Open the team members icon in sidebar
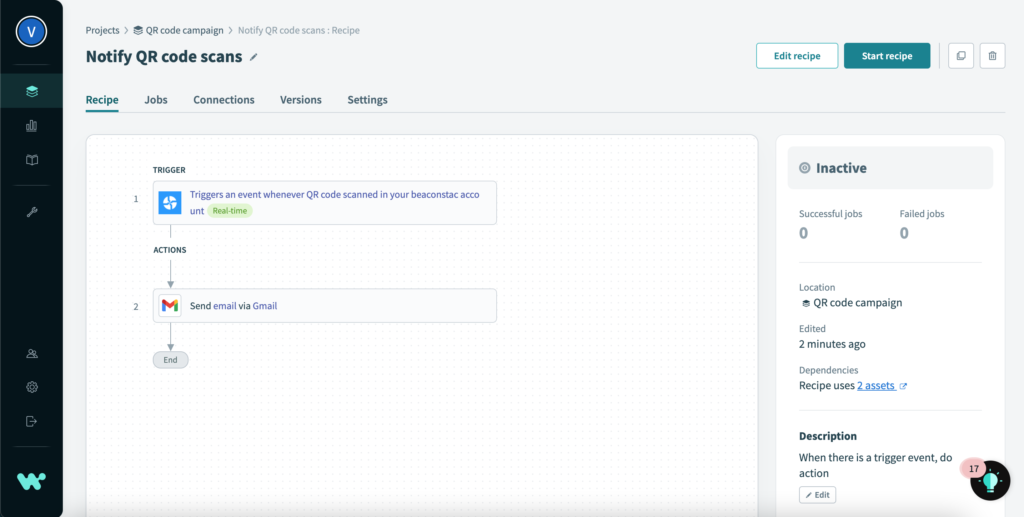 point(32,353)
